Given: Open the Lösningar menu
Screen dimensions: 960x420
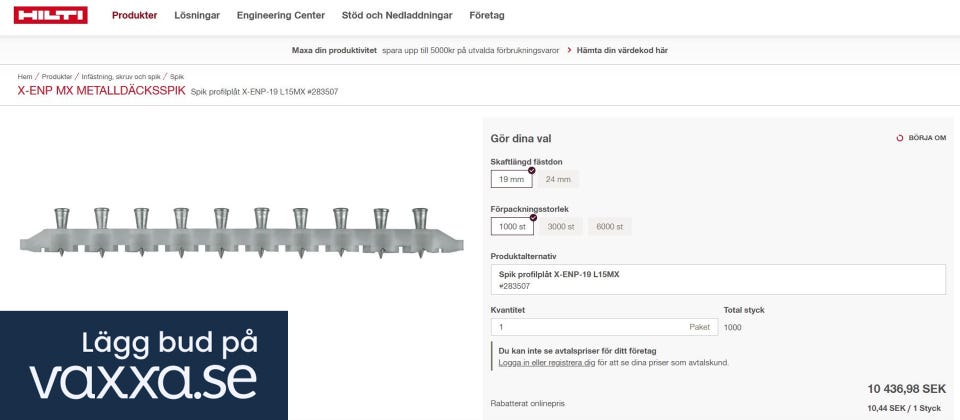Looking at the screenshot, I should click(x=197, y=15).
